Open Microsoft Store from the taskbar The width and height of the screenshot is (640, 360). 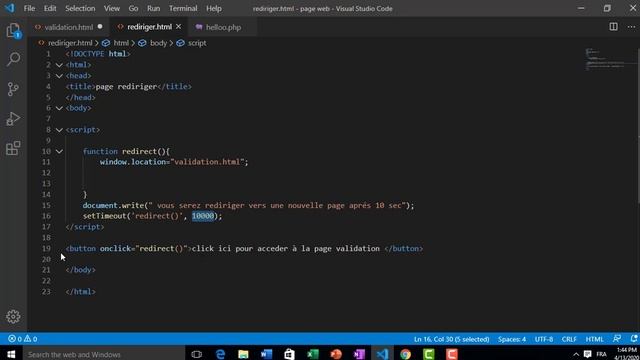[x=289, y=354]
